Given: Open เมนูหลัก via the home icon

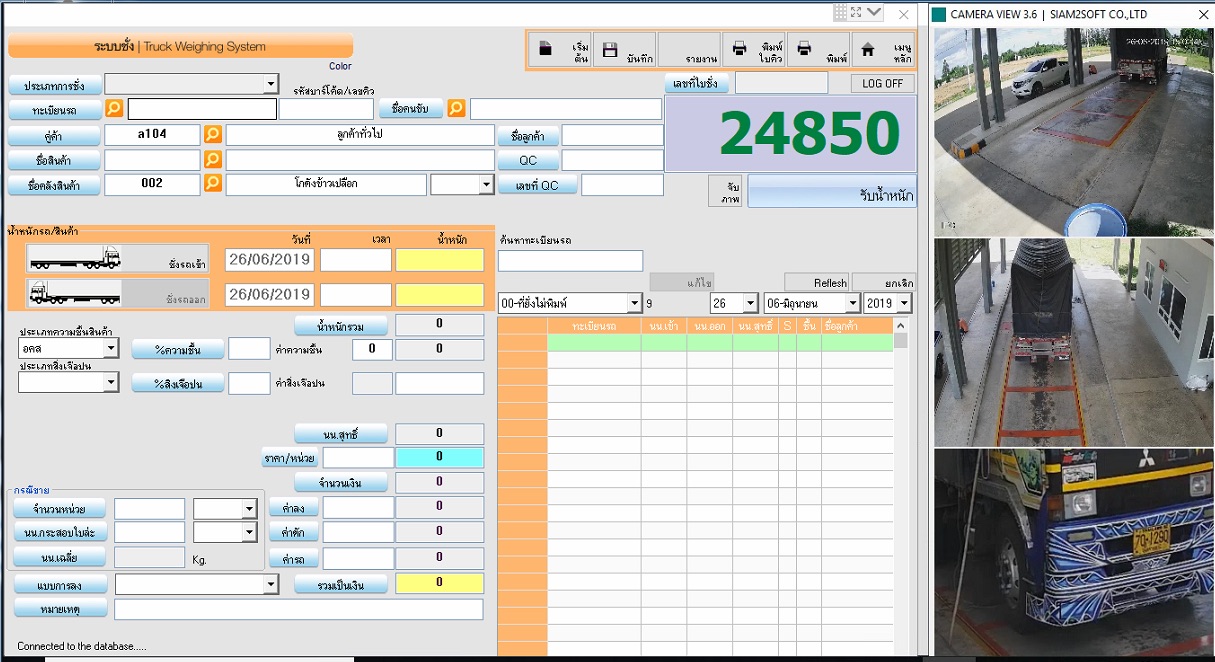Looking at the screenshot, I should pos(868,49).
